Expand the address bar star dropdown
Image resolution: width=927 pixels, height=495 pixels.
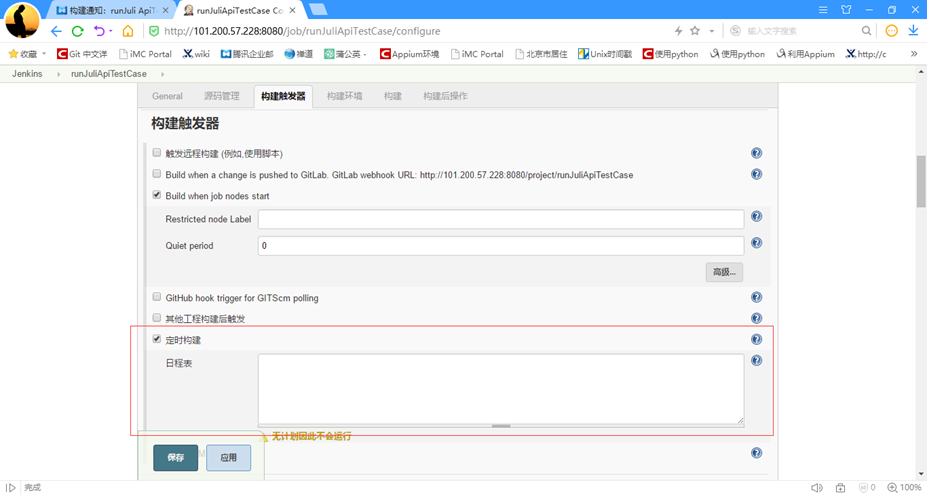[712, 31]
